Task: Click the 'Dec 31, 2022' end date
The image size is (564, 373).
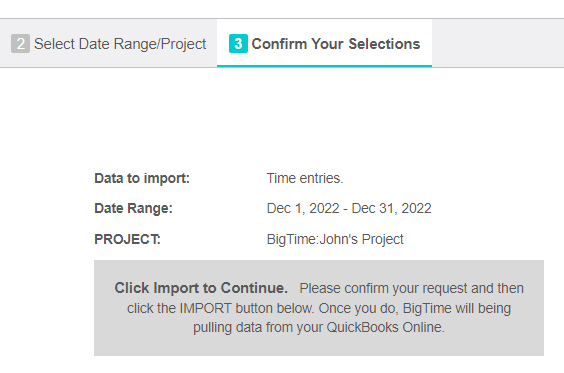Action: 391,209
